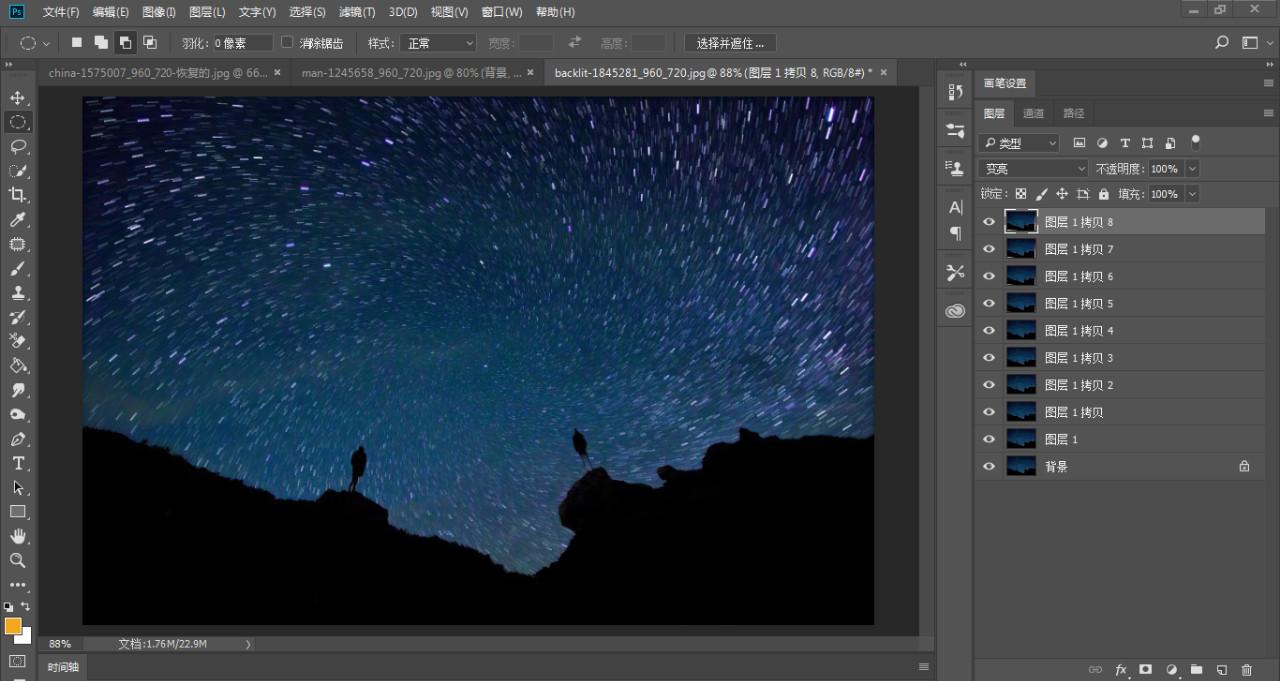
Task: Select the Quick Selection tool
Action: click(17, 171)
